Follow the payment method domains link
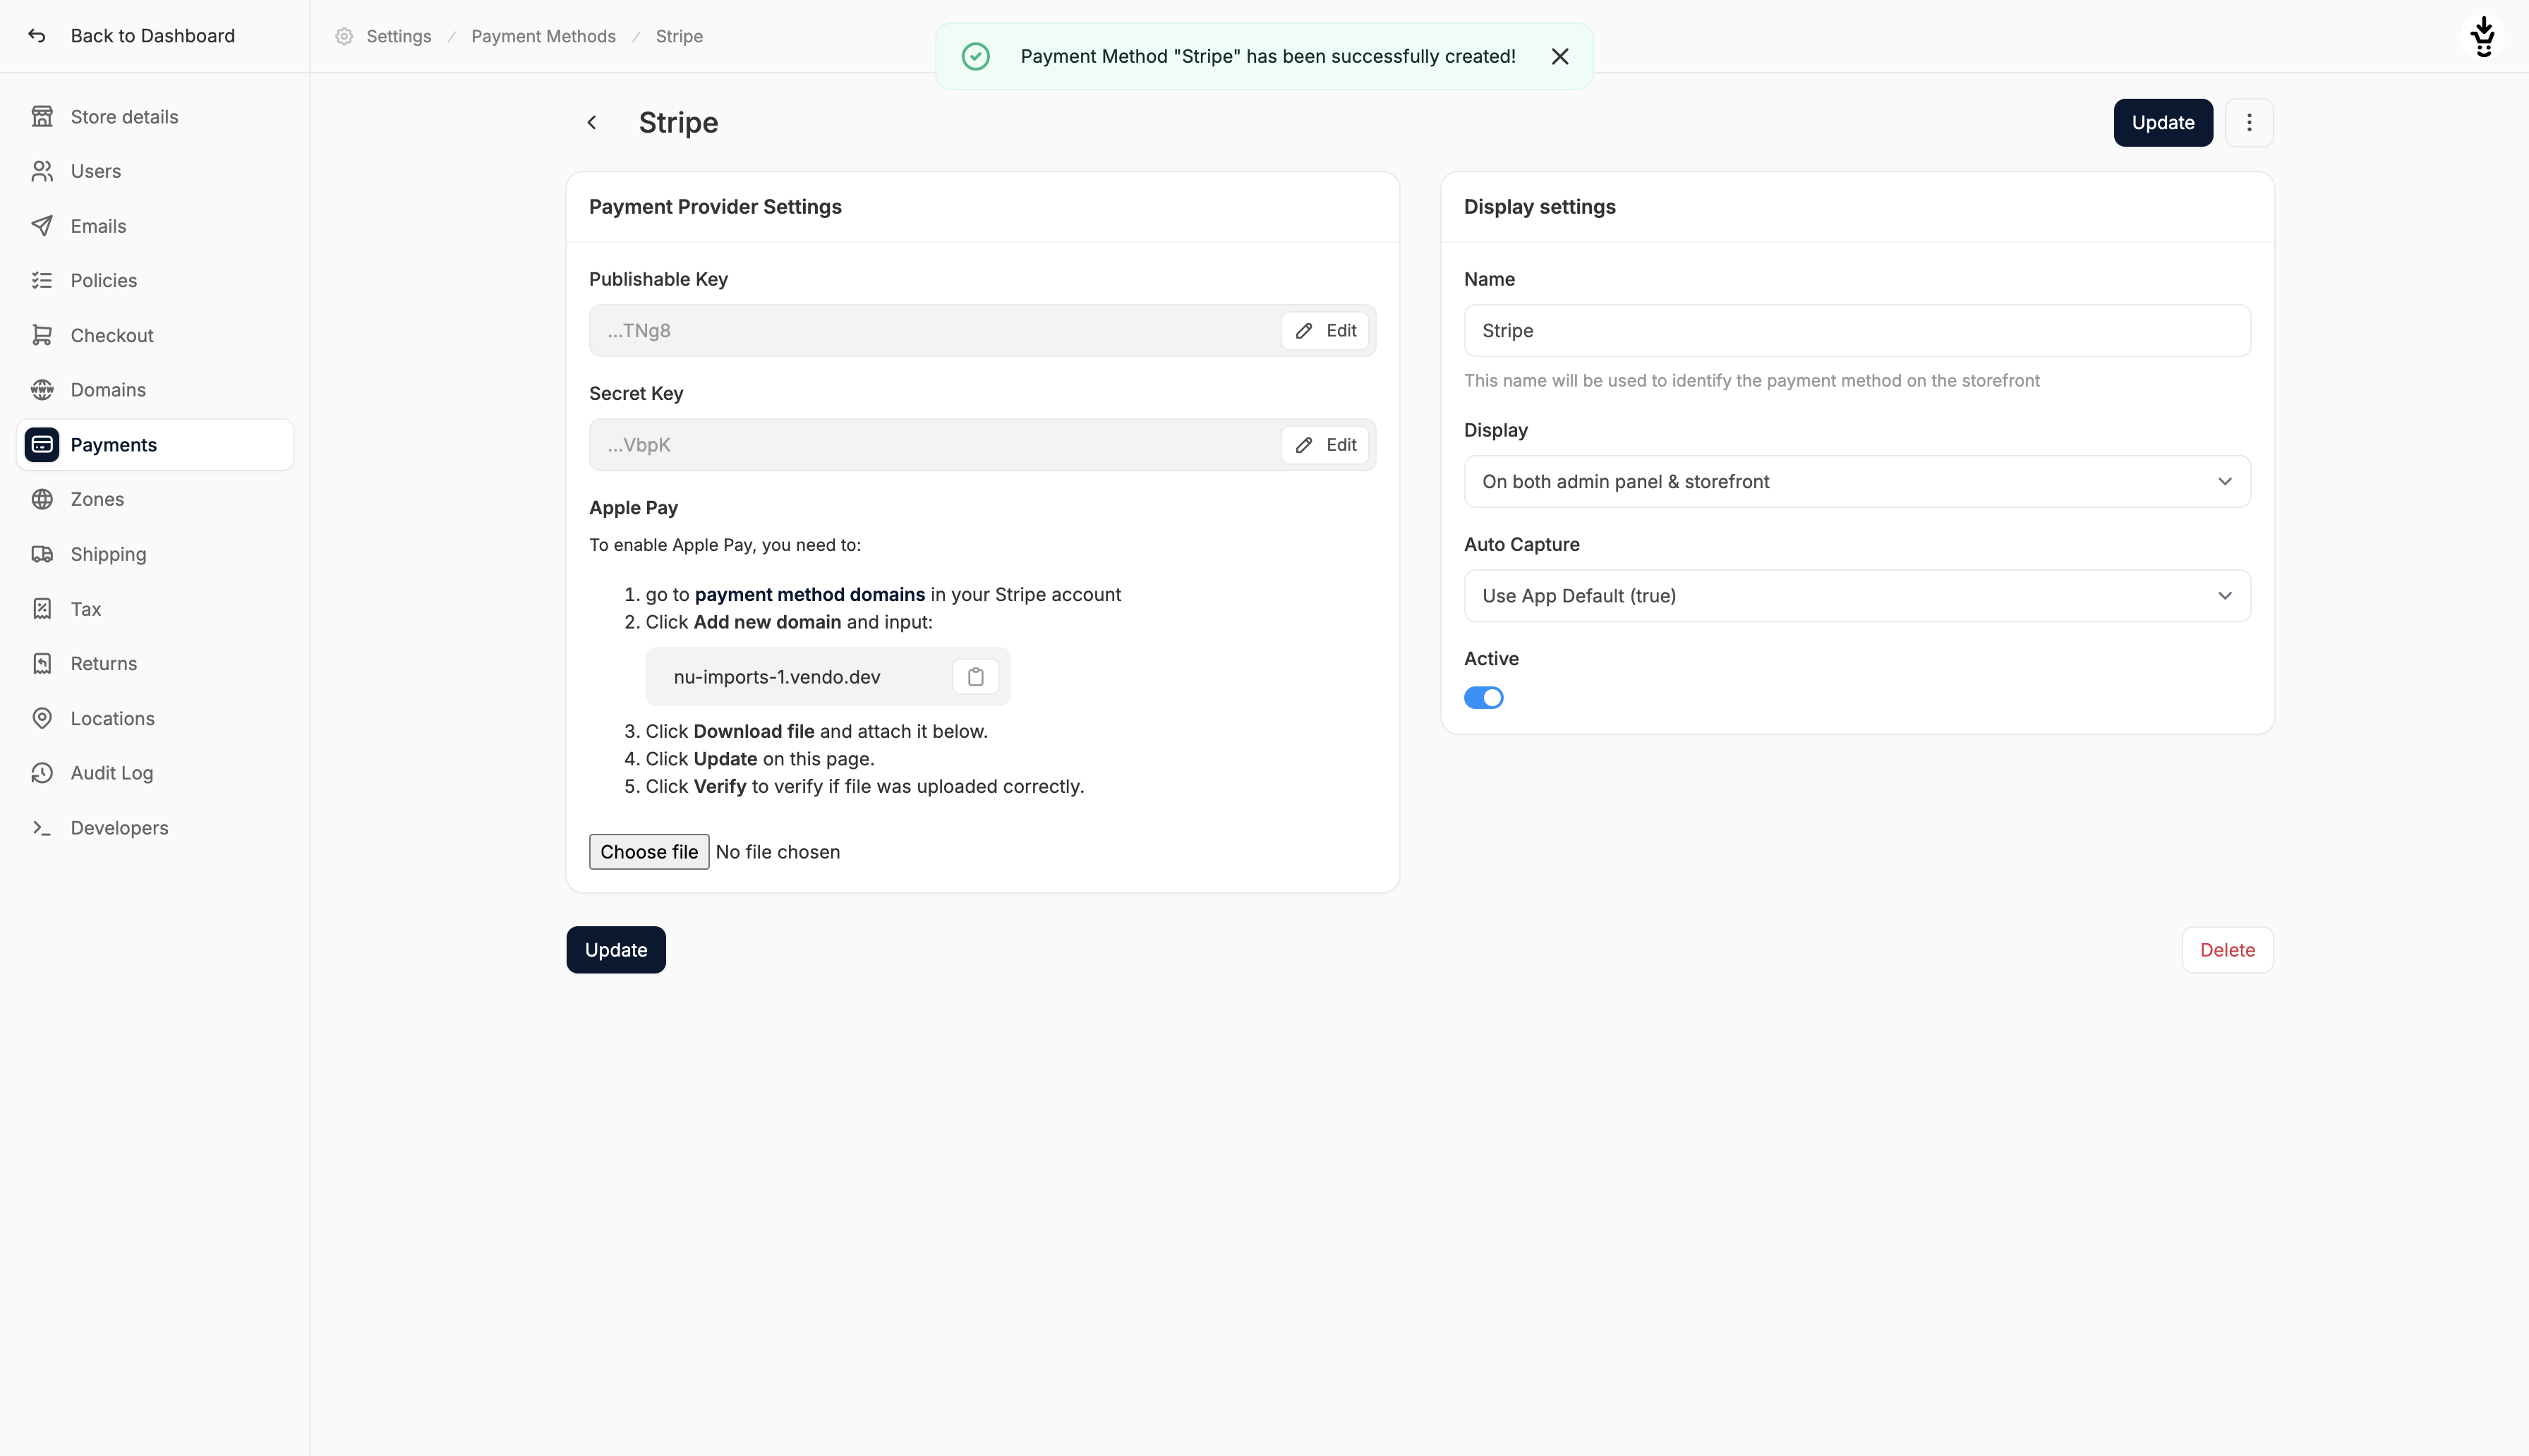Screen dimensions: 2529x1456 tap(810, 594)
